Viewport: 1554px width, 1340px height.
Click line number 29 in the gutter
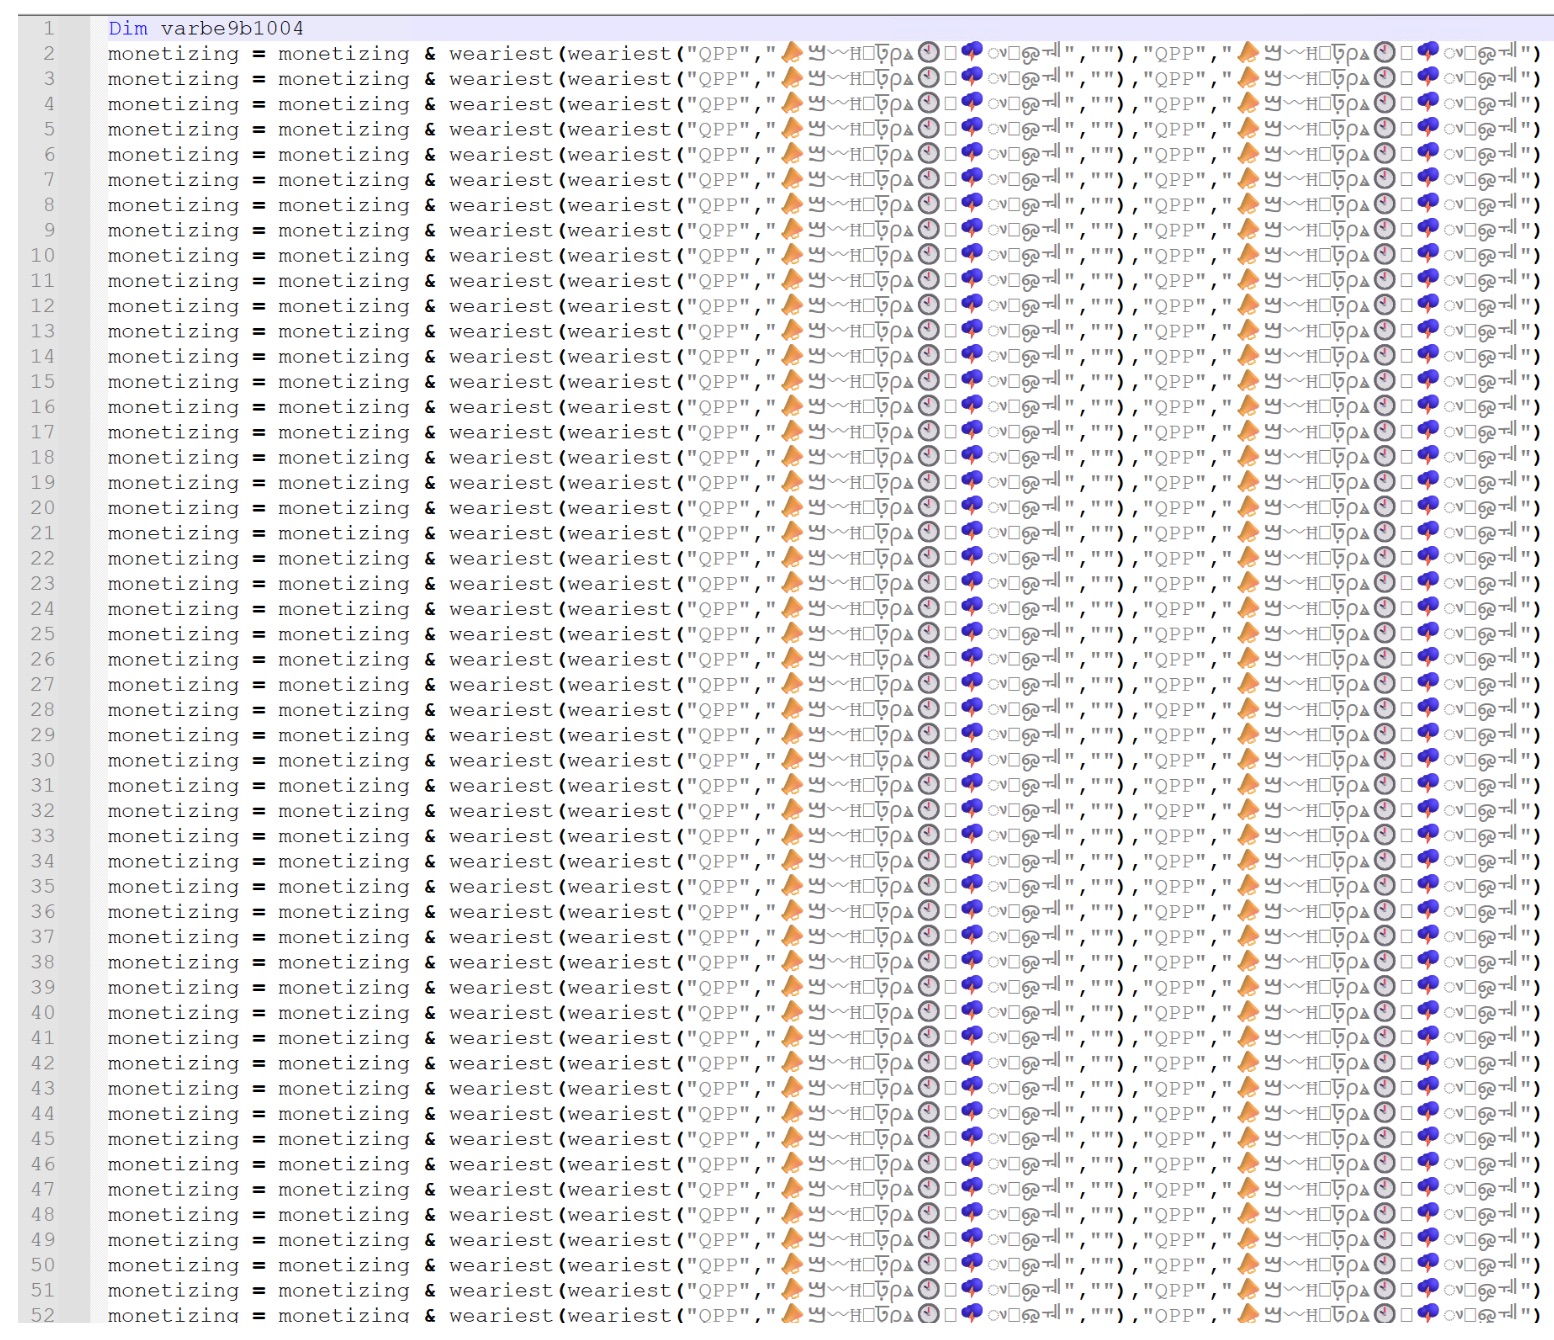(43, 735)
